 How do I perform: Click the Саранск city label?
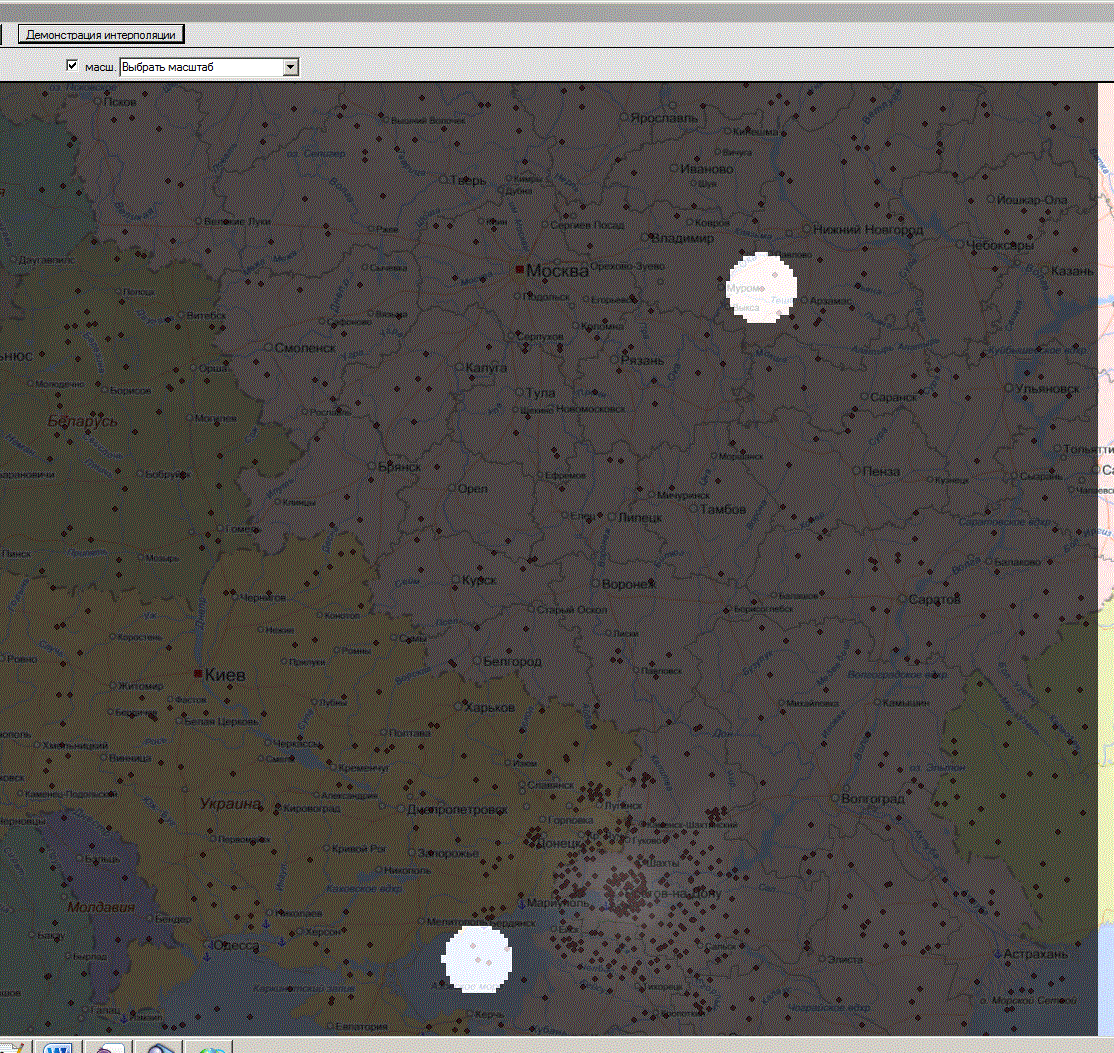point(894,397)
